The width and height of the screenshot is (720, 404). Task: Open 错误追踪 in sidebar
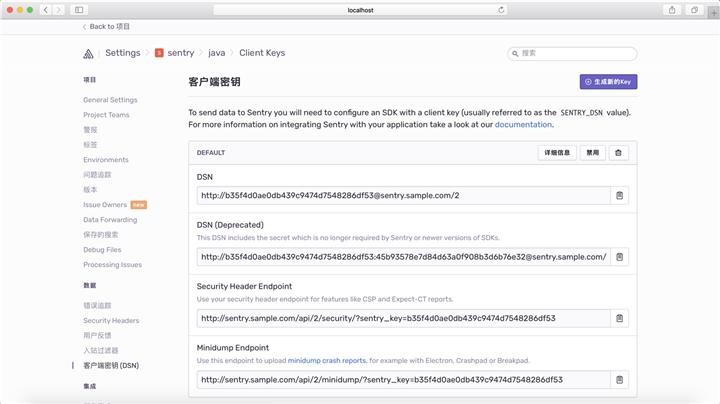97,305
